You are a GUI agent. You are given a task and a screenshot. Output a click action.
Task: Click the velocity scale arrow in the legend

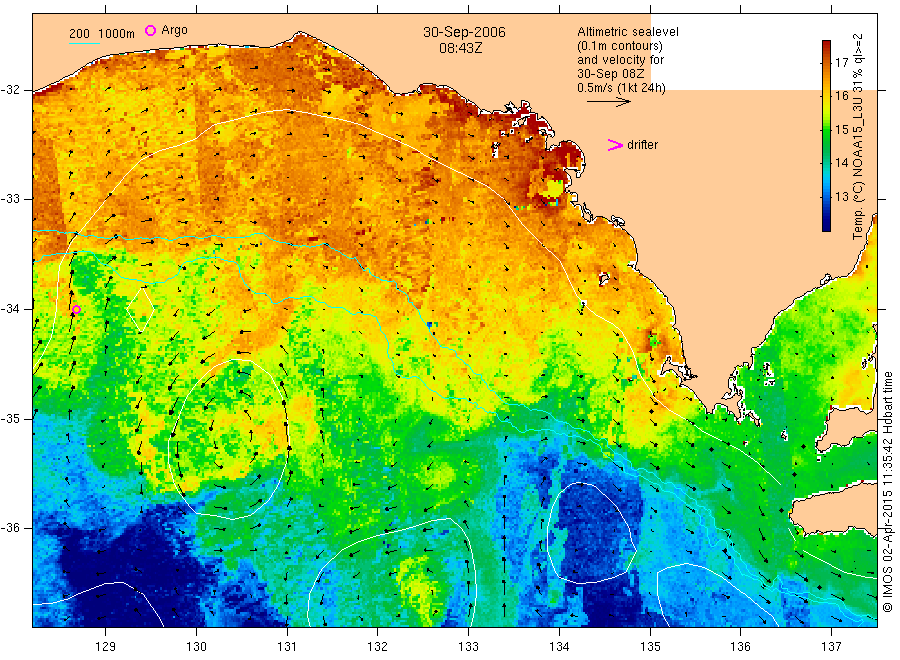609,102
